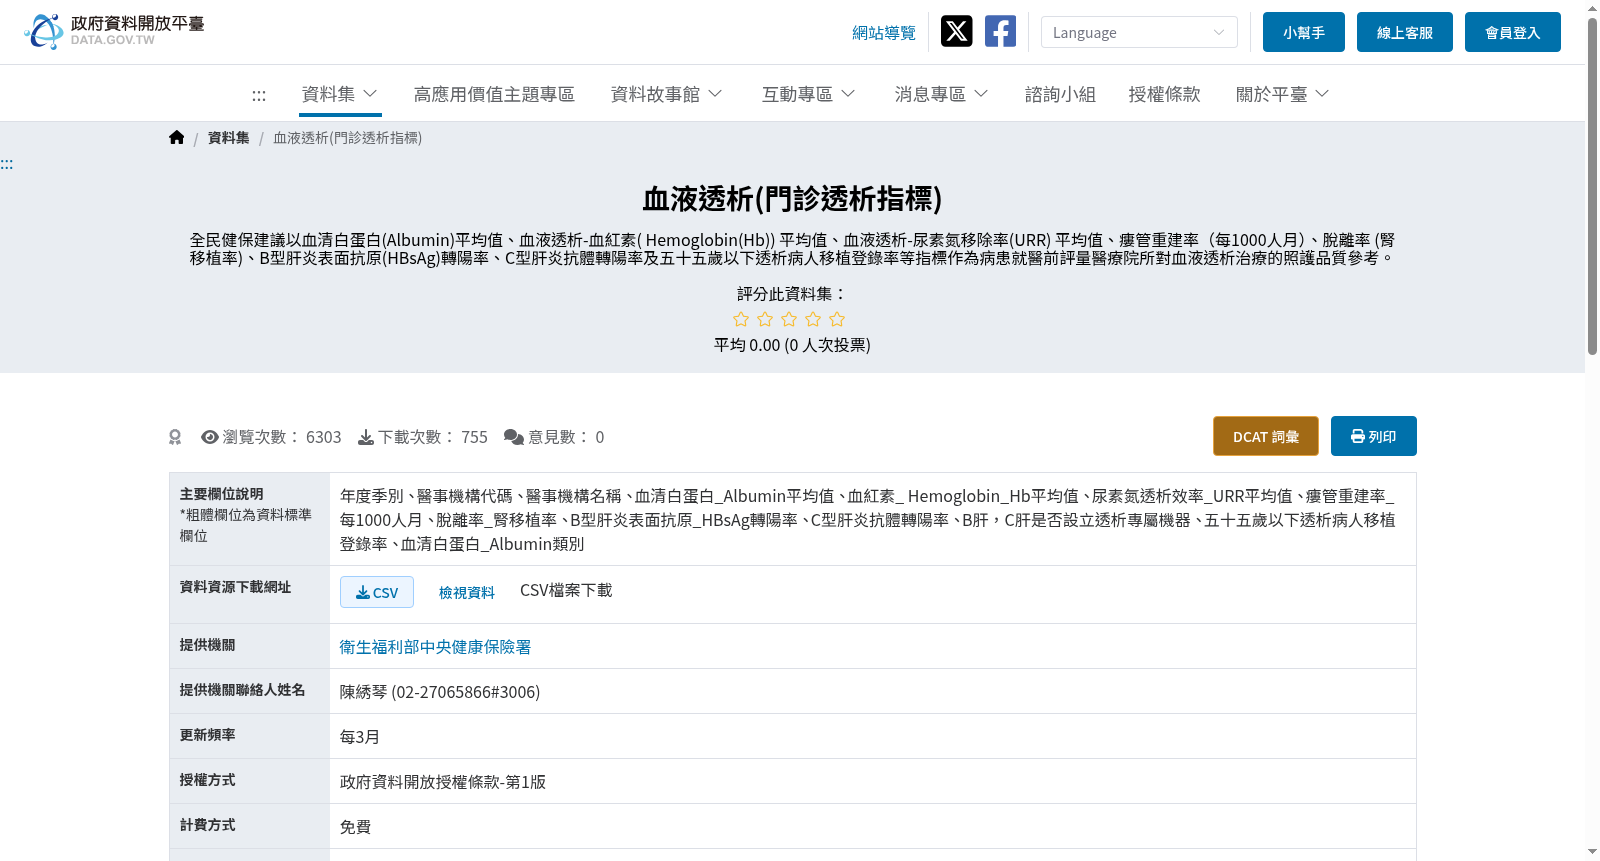Click the DATA.GOV.TW site logo
This screenshot has height=861, width=1600.
pos(114,31)
